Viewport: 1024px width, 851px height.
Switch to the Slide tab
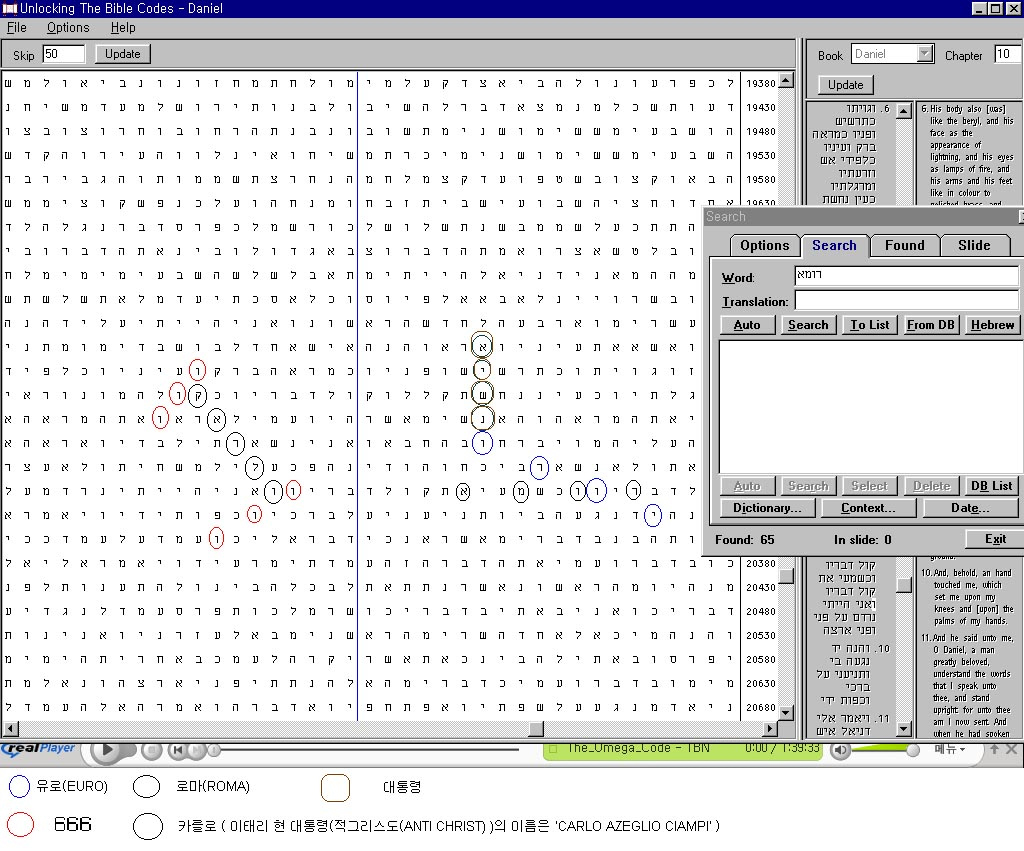click(x=974, y=246)
